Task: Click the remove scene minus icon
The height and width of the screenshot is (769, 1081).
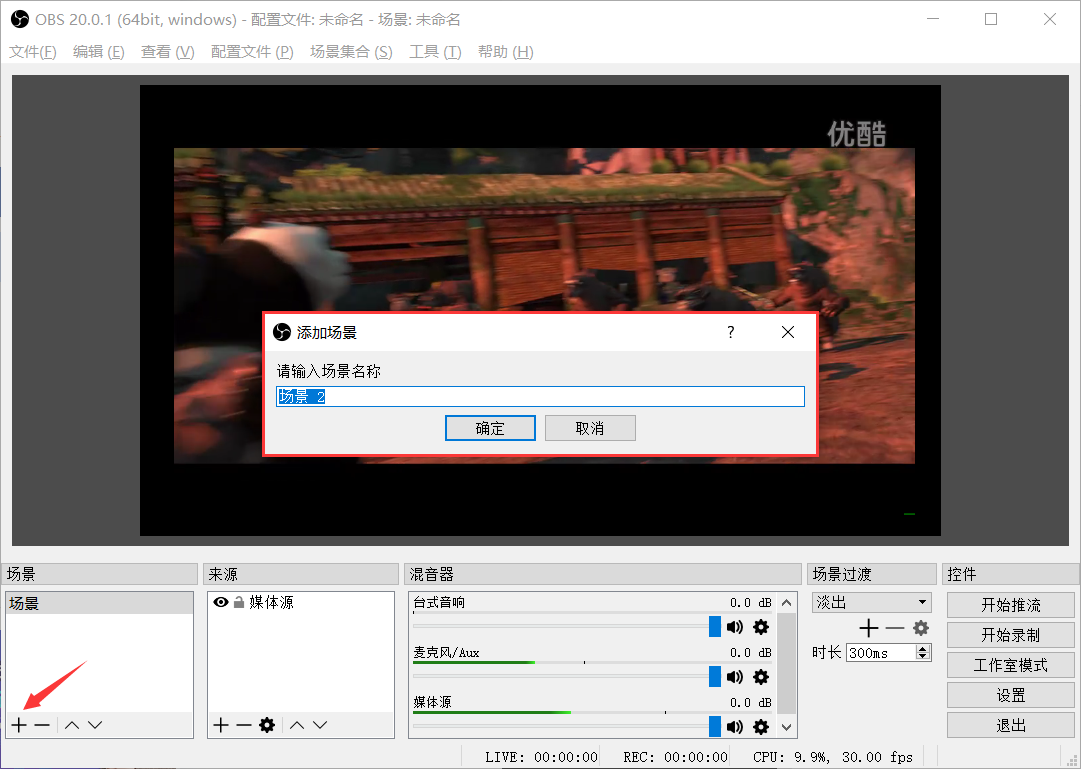Action: pyautogui.click(x=42, y=725)
